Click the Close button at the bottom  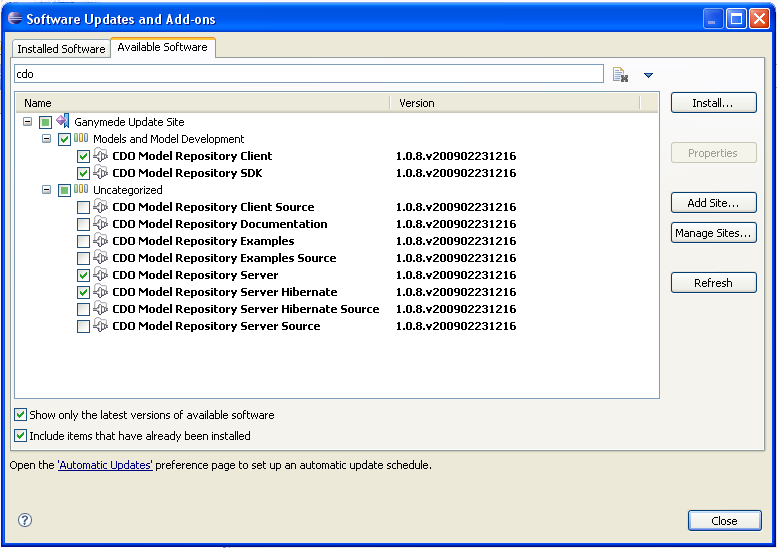(x=724, y=521)
